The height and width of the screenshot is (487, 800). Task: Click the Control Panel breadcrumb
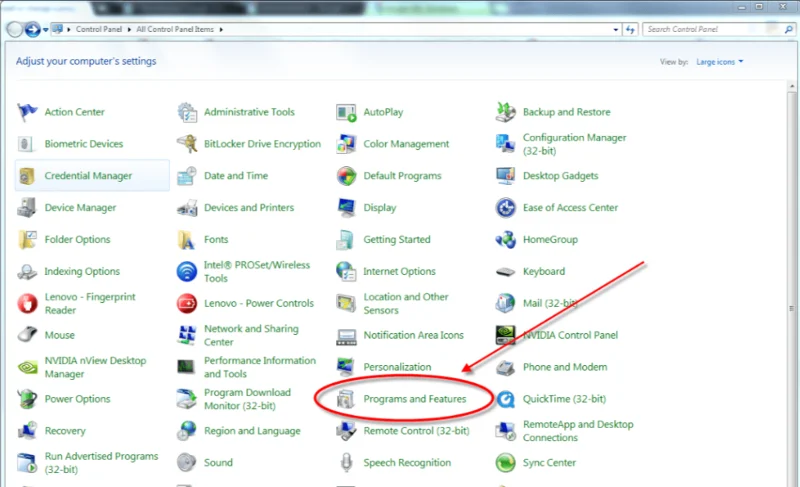pyautogui.click(x=99, y=30)
